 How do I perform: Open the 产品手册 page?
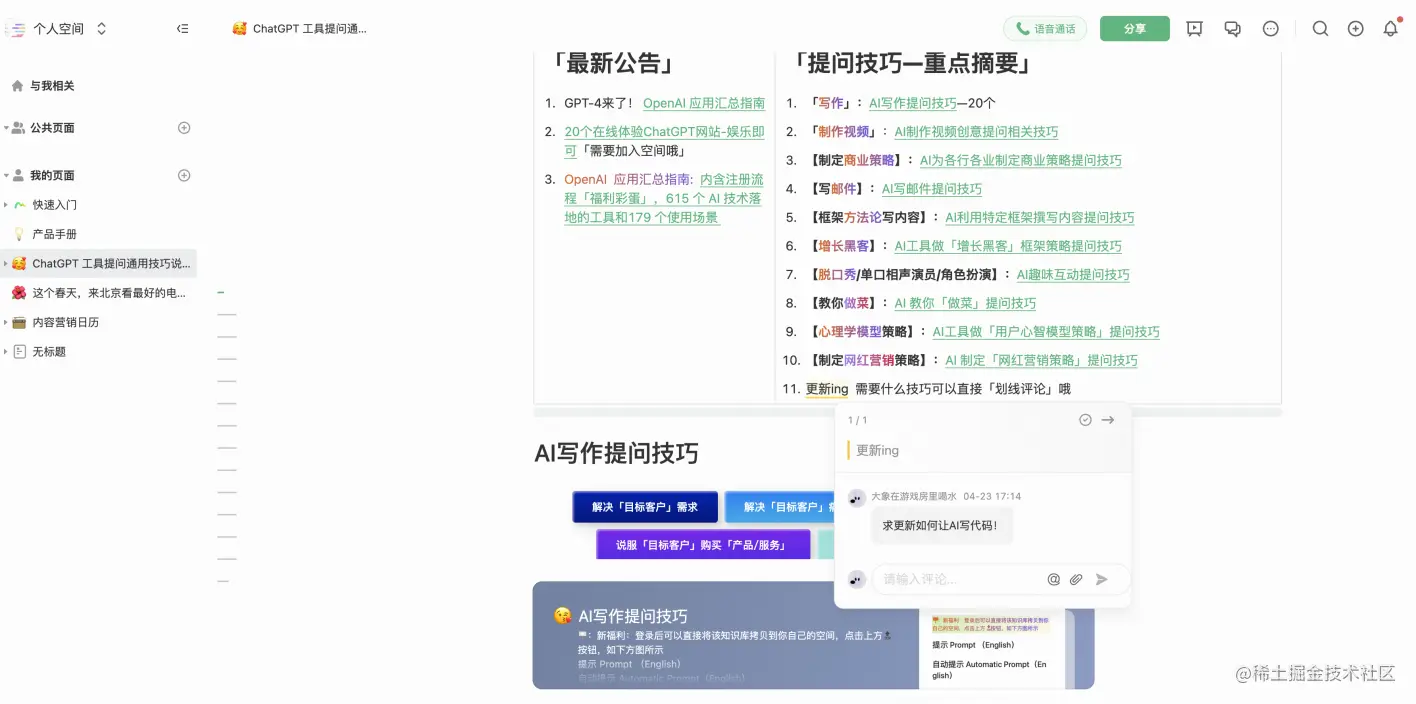pos(55,234)
